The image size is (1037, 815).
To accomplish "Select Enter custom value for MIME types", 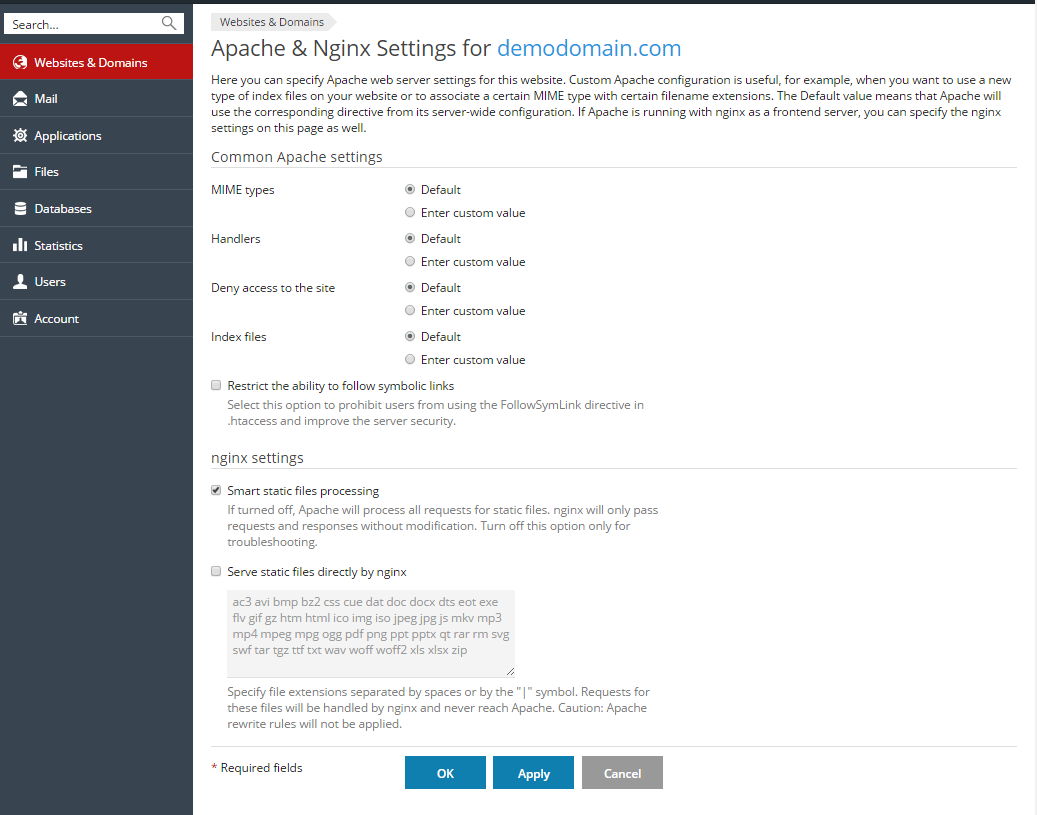I will (x=410, y=212).
